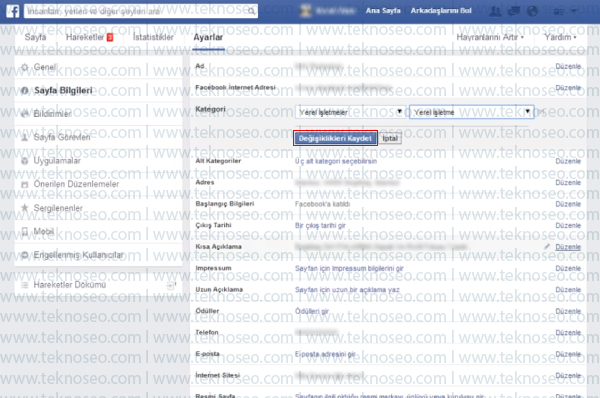Click Düzenle for Kısa Açıklama
This screenshot has height=398, width=600.
tap(568, 247)
